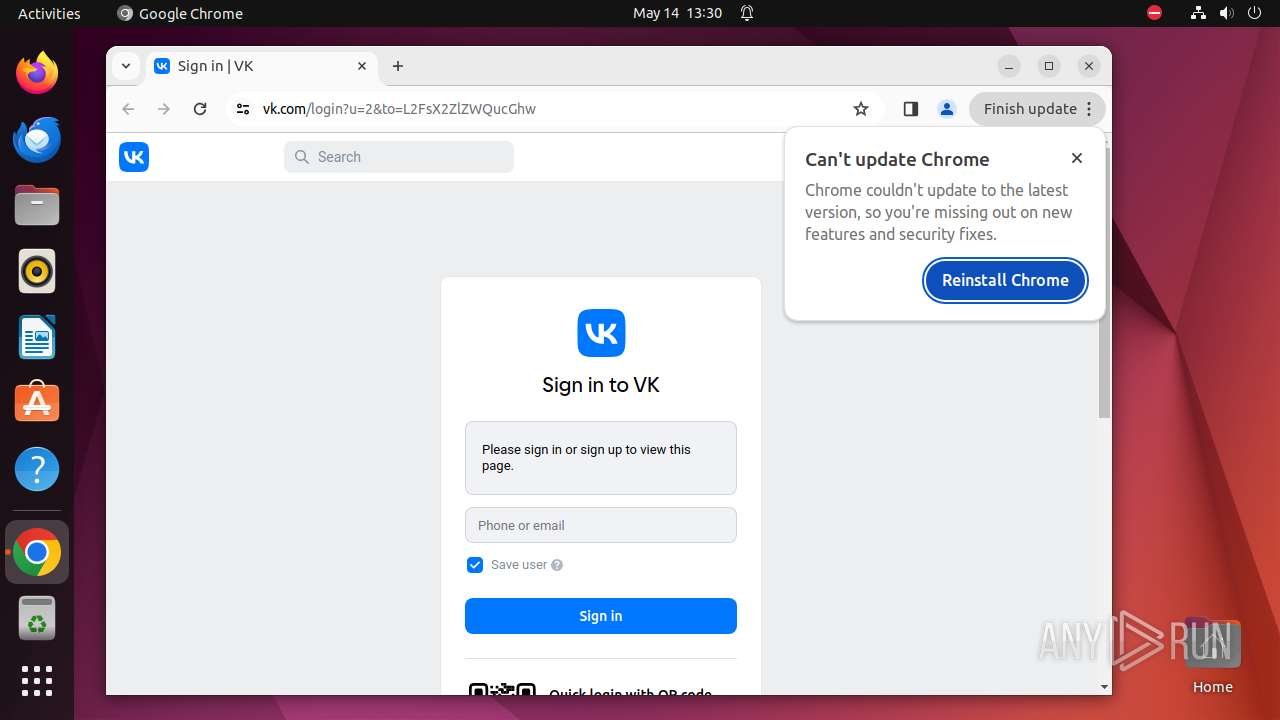Go forward in Chrome history
Image resolution: width=1280 pixels, height=720 pixels.
tap(164, 109)
